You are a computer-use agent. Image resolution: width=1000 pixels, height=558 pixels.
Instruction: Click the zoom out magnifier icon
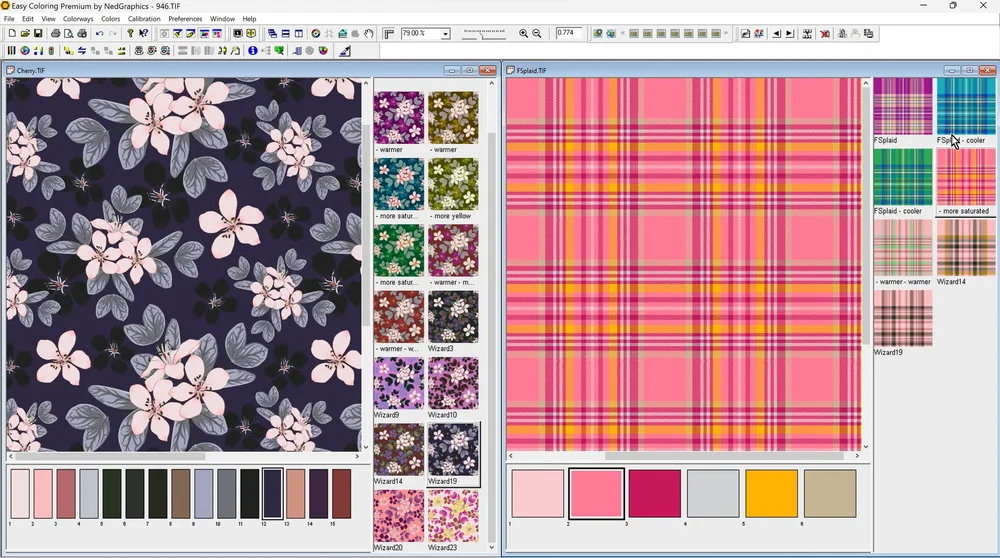click(537, 34)
